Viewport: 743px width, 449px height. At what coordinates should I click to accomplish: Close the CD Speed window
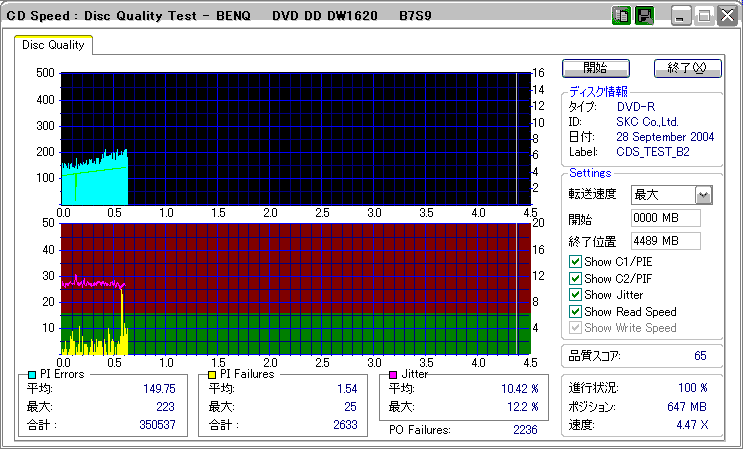pyautogui.click(x=727, y=17)
